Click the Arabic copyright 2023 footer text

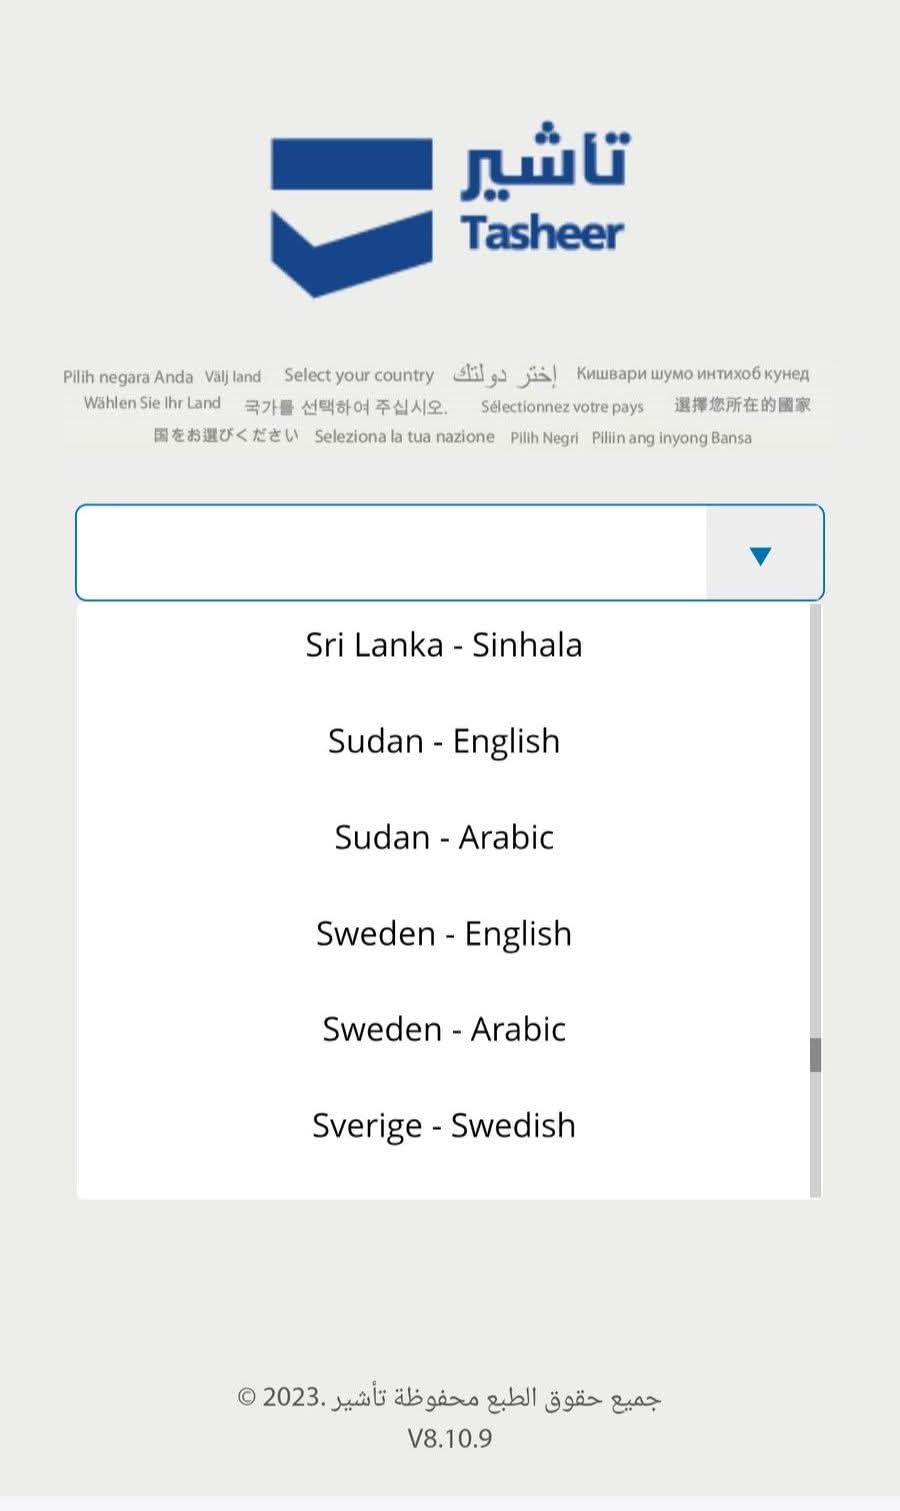(449, 1397)
